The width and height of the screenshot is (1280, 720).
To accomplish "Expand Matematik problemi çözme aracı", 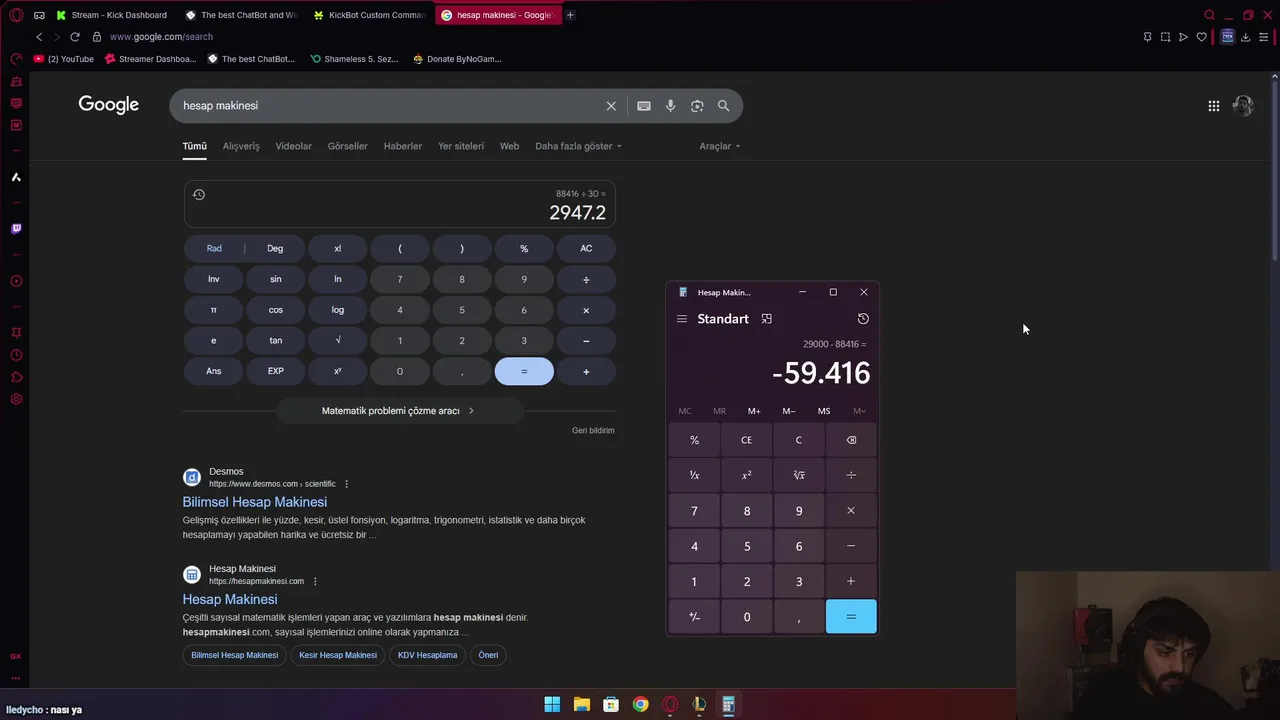I will click(398, 411).
